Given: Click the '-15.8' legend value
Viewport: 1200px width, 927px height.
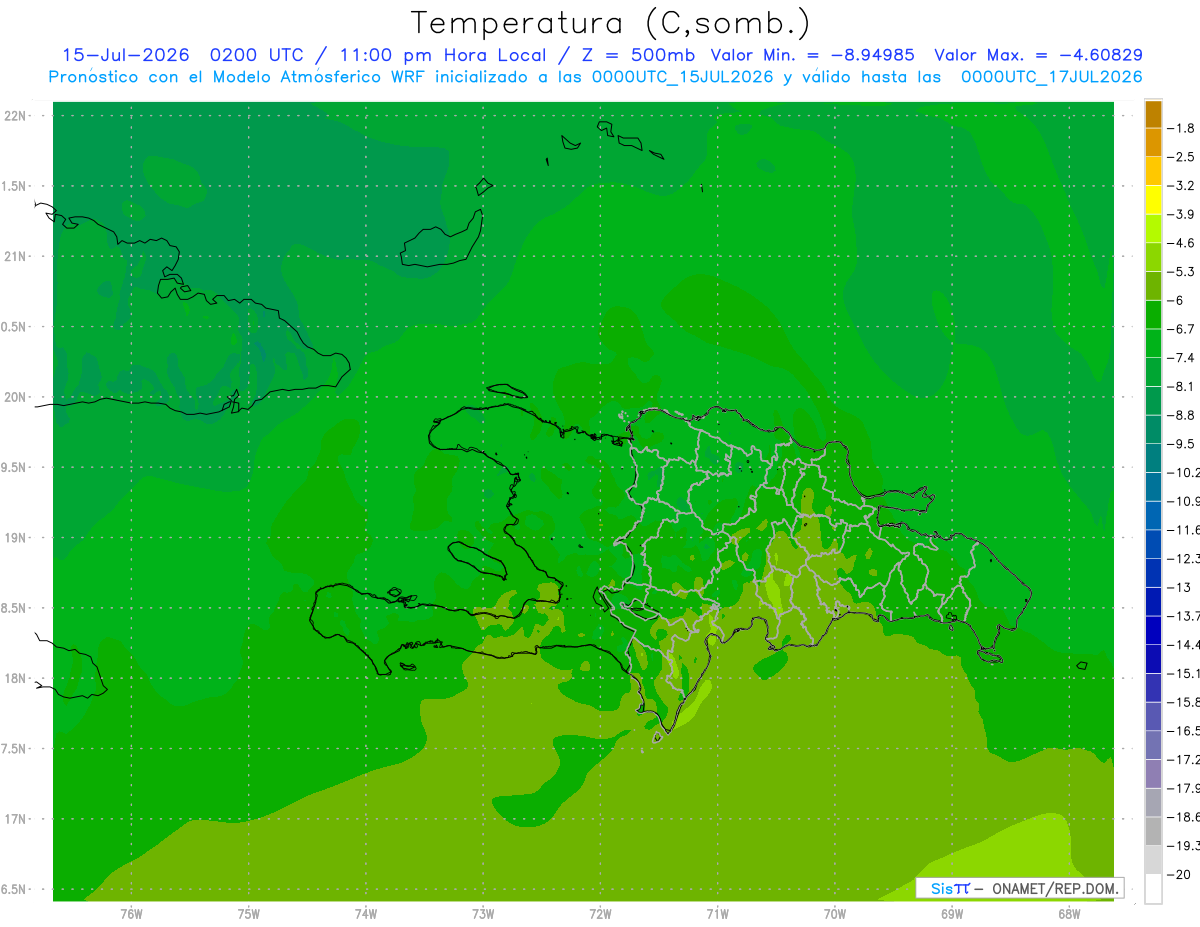Looking at the screenshot, I should (x=1183, y=702).
